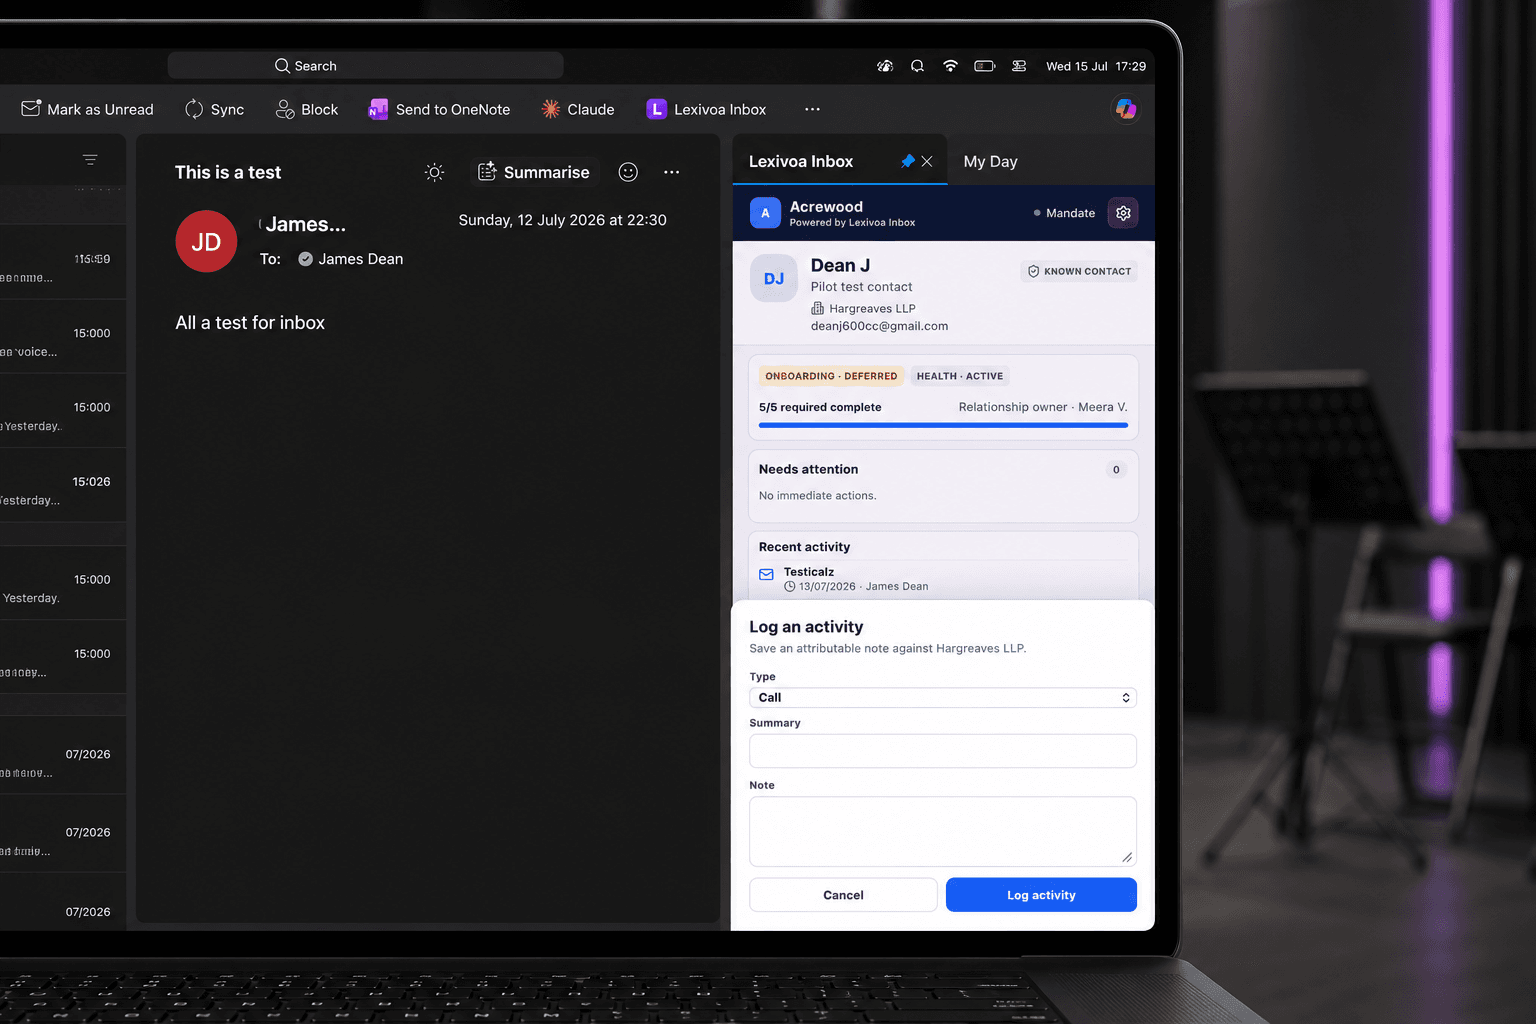Screen dimensions: 1536x1024
Task: Click the Hargreaves LLP building icon
Action: [818, 308]
